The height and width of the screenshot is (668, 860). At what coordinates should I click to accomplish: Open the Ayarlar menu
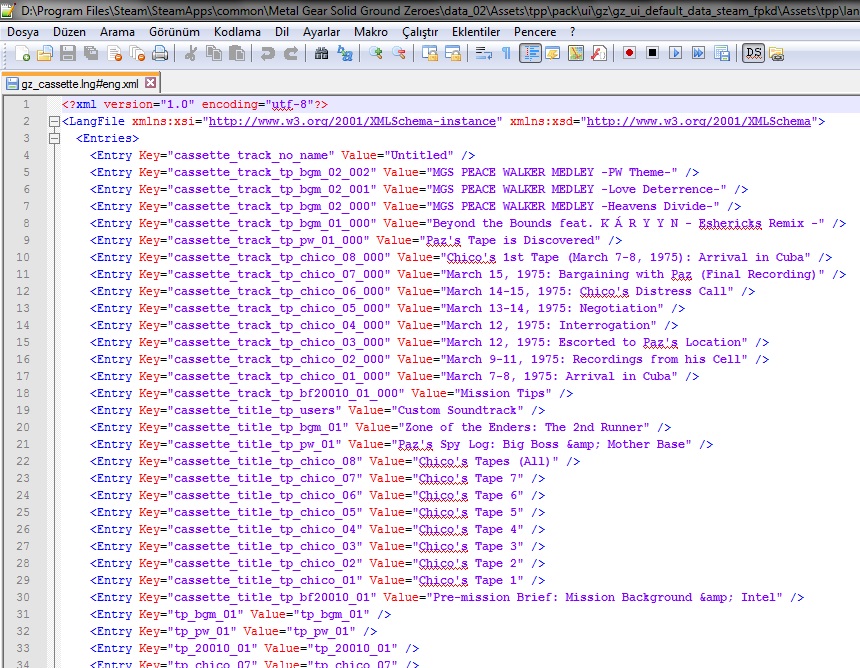point(321,32)
